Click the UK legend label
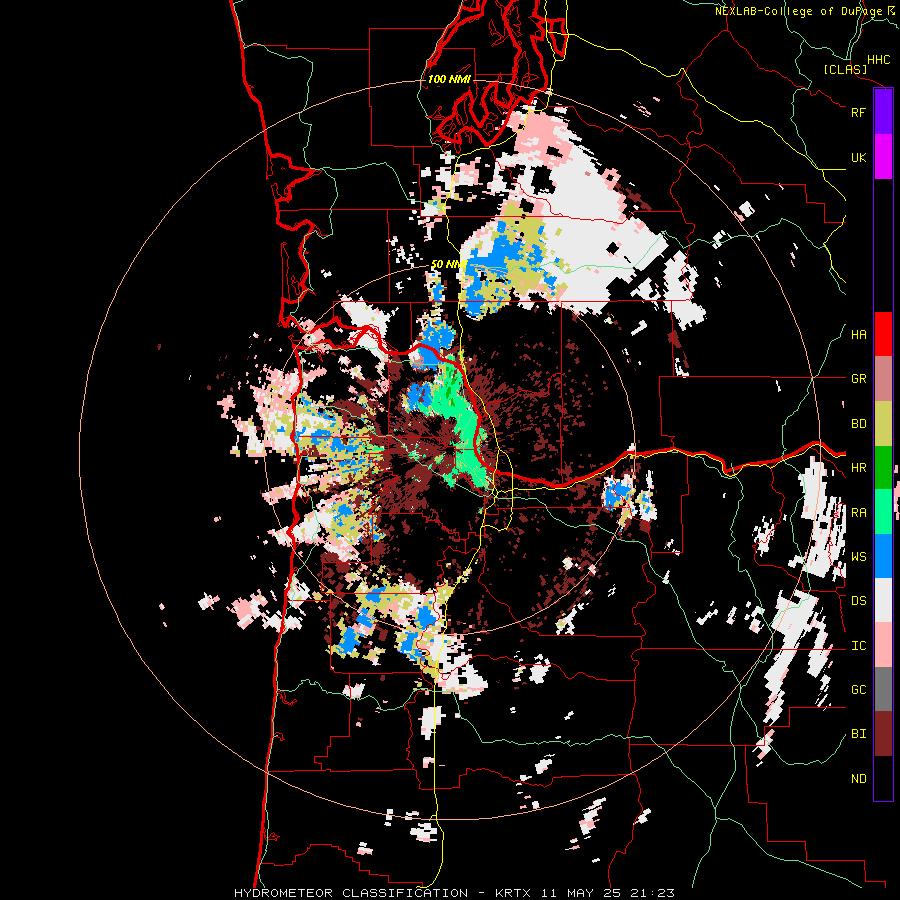900x900 pixels. point(858,157)
